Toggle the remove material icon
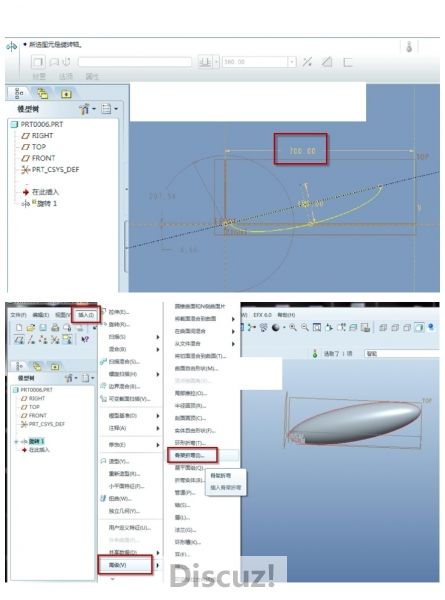 [327, 62]
